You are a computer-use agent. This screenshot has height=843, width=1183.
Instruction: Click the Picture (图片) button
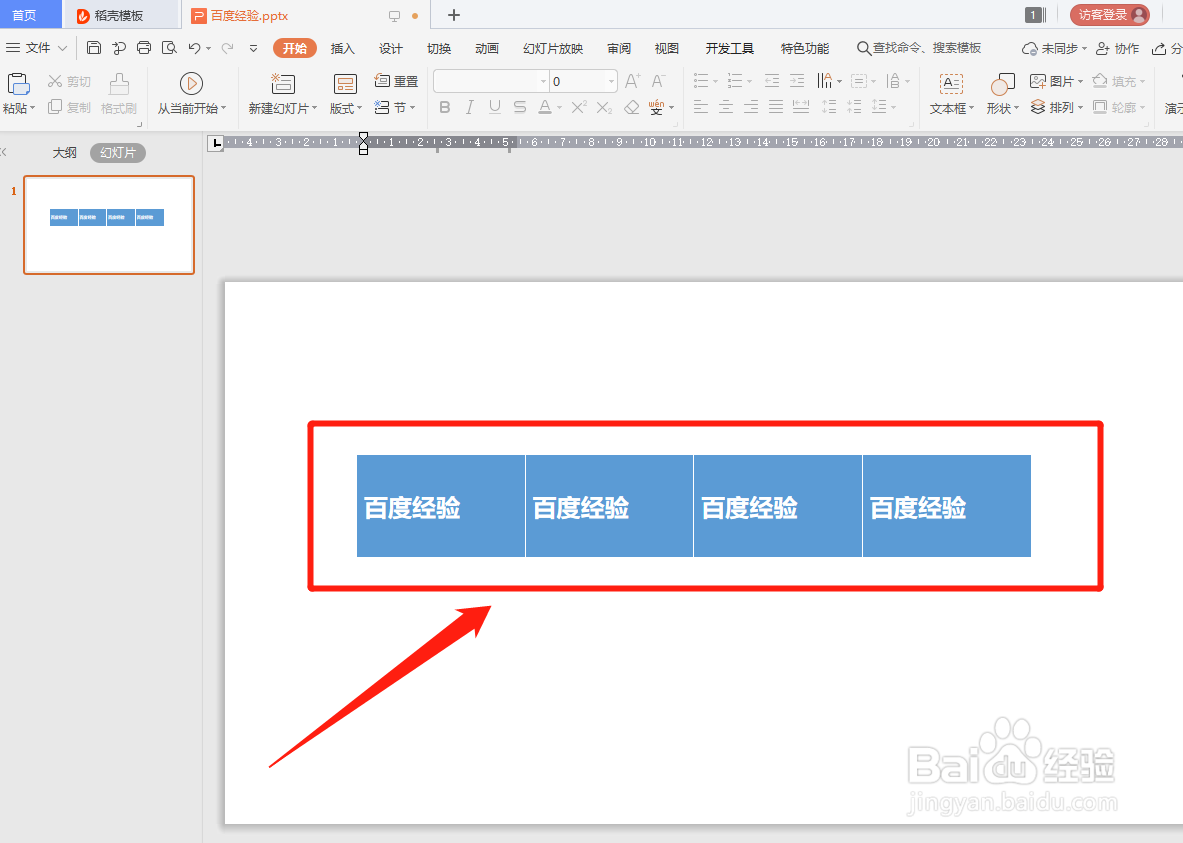pyautogui.click(x=1055, y=81)
